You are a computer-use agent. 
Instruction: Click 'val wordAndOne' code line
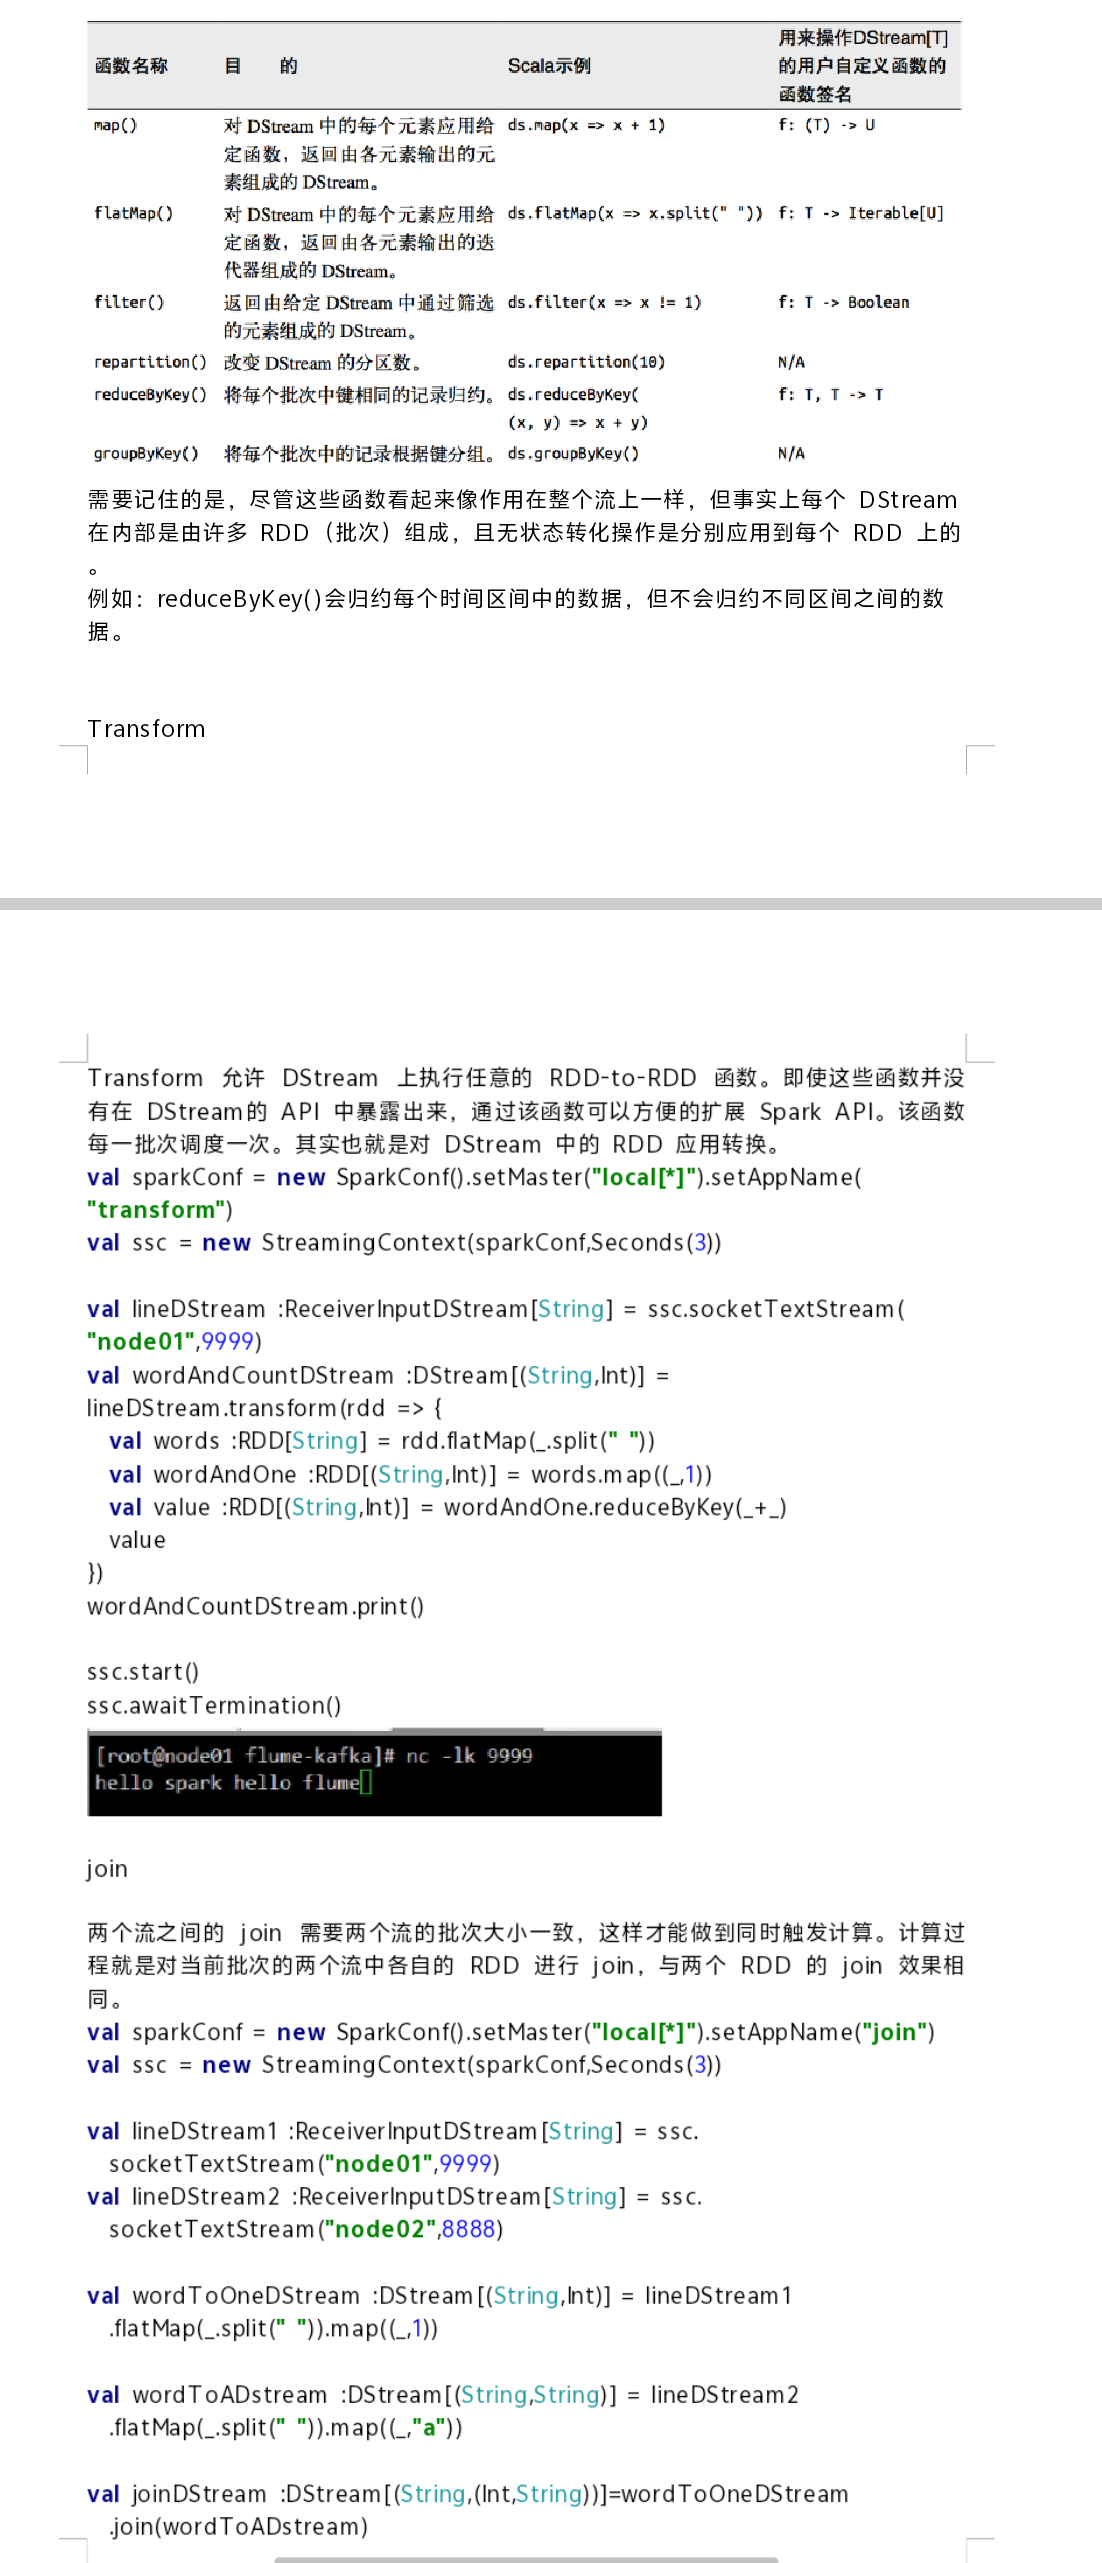tap(411, 1475)
